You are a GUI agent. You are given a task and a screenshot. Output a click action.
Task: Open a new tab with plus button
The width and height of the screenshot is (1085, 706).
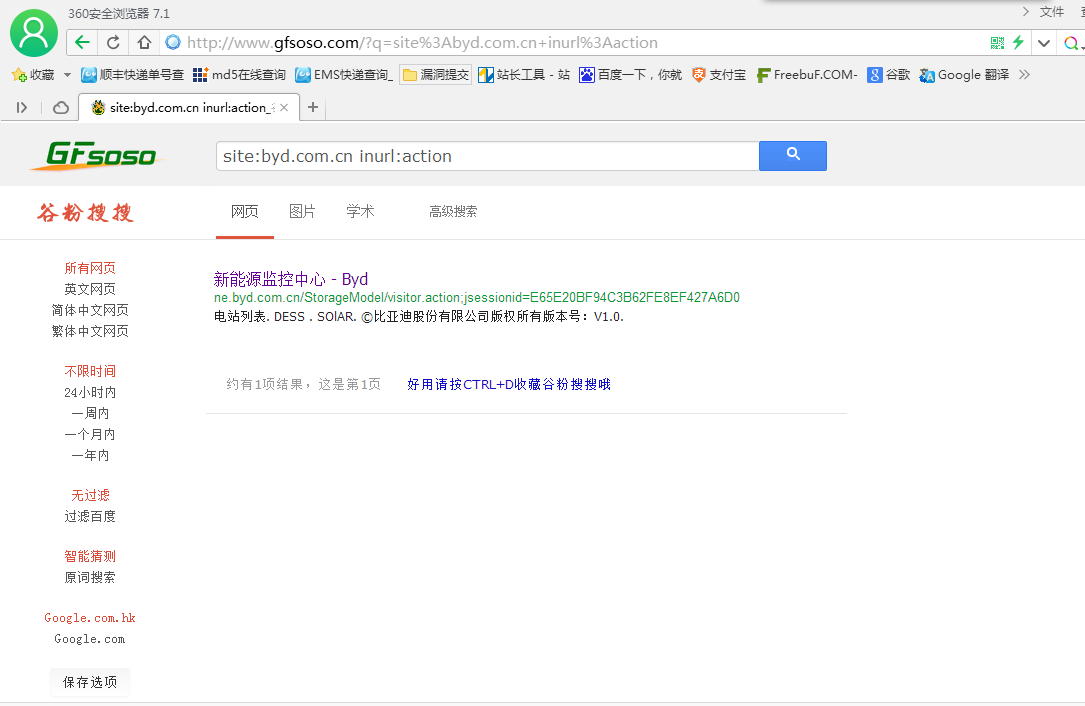click(313, 107)
